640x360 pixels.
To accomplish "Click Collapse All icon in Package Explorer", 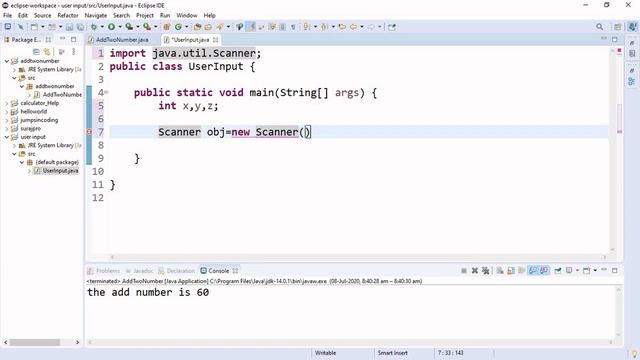I will pyautogui.click(x=36, y=52).
